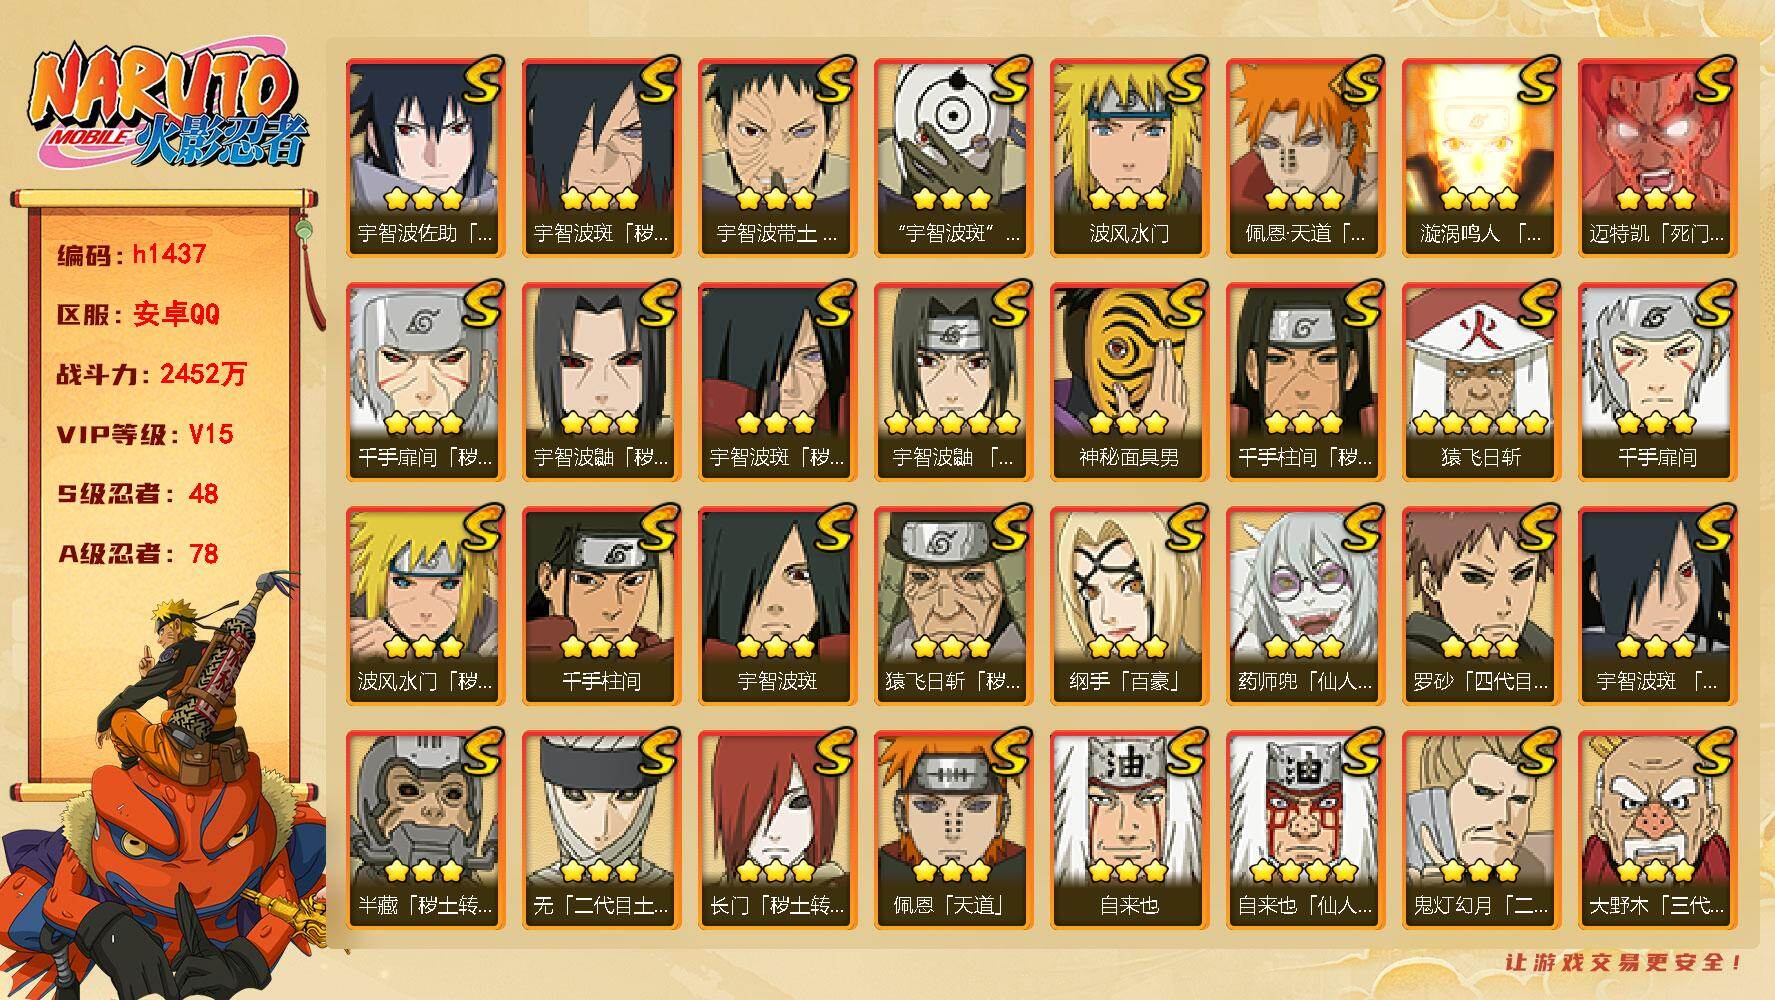Click the S级忍者 48 label

tap(137, 494)
